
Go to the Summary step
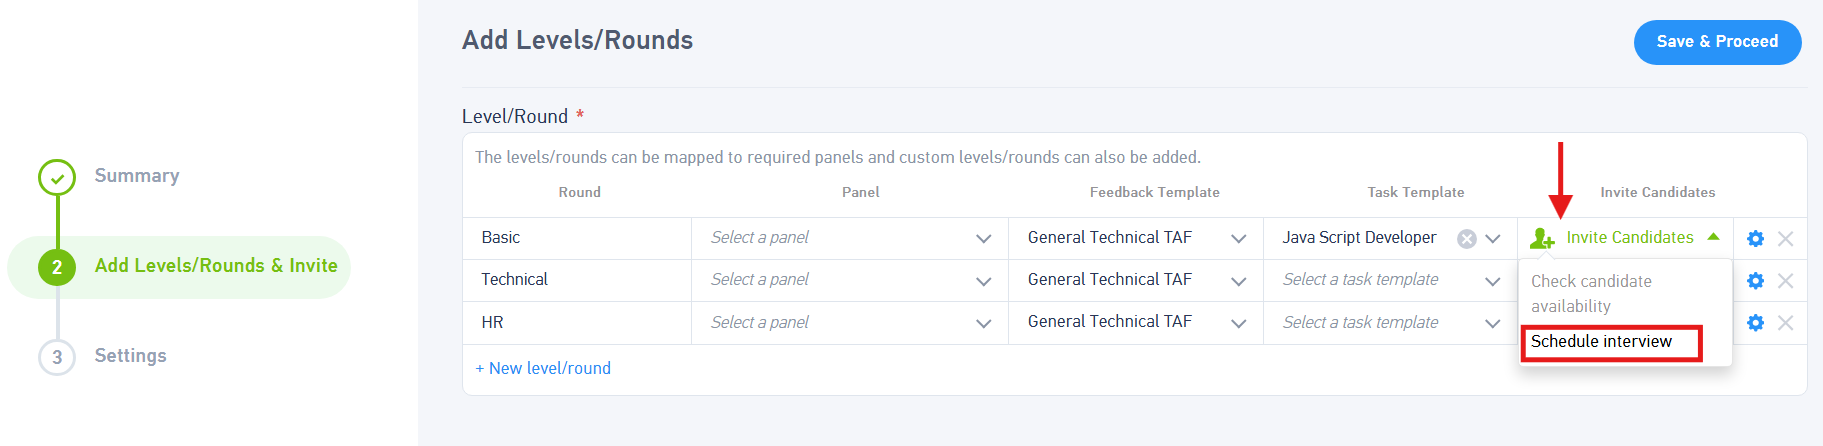[x=137, y=176]
